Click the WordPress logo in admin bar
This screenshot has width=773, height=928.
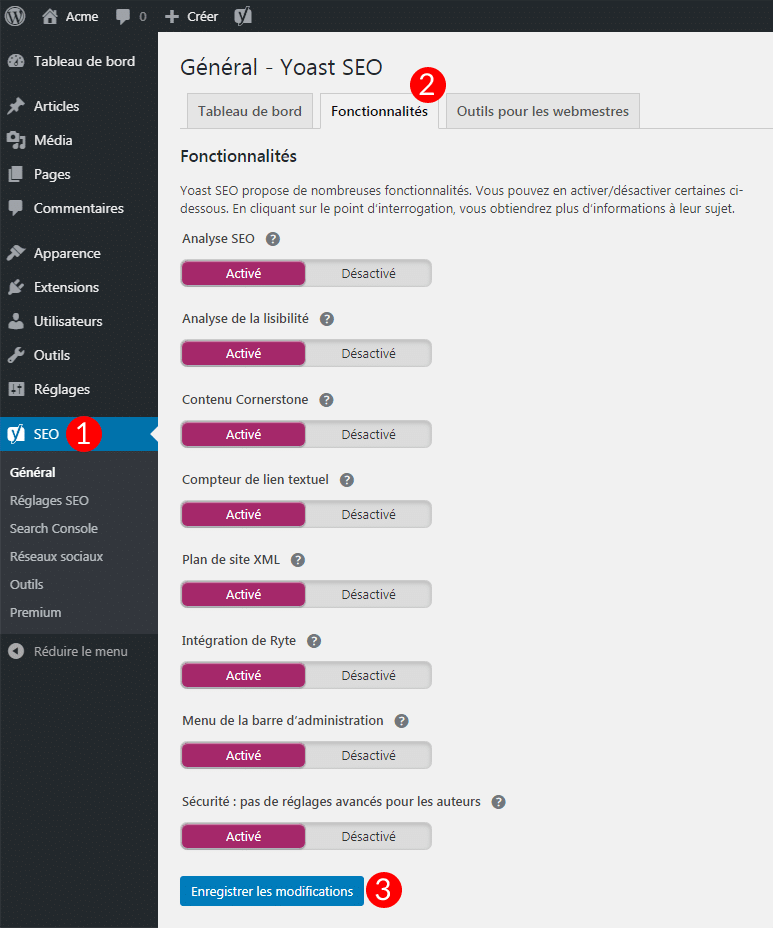(15, 16)
